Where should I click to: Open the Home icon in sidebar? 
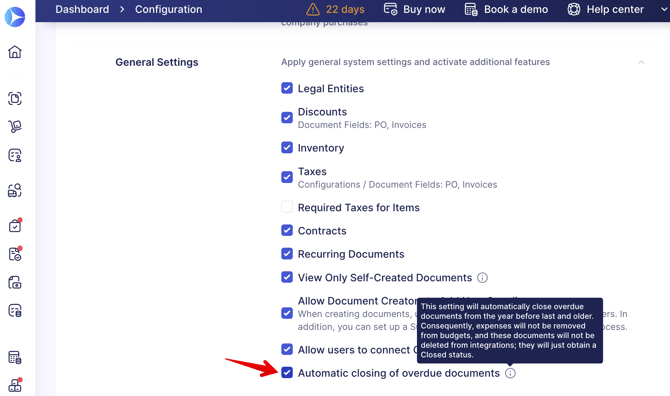click(x=15, y=52)
